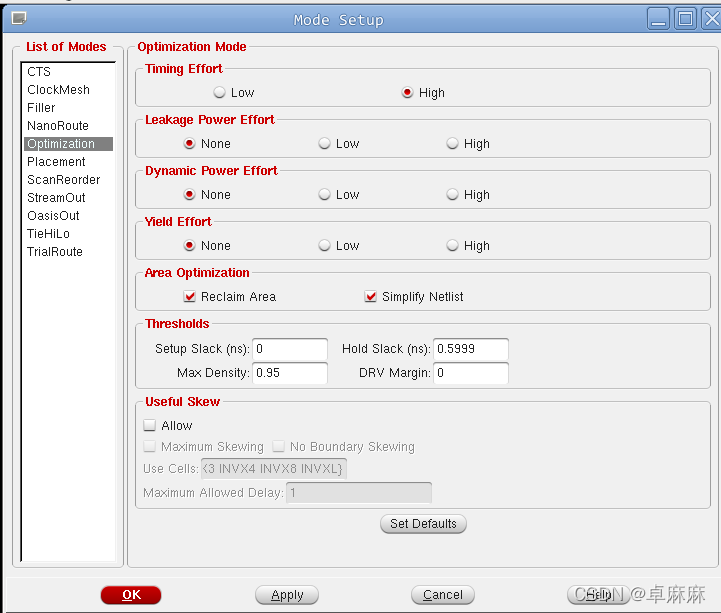Click the Hold Slack (ns) field
The image size is (721, 613).
(x=471, y=349)
